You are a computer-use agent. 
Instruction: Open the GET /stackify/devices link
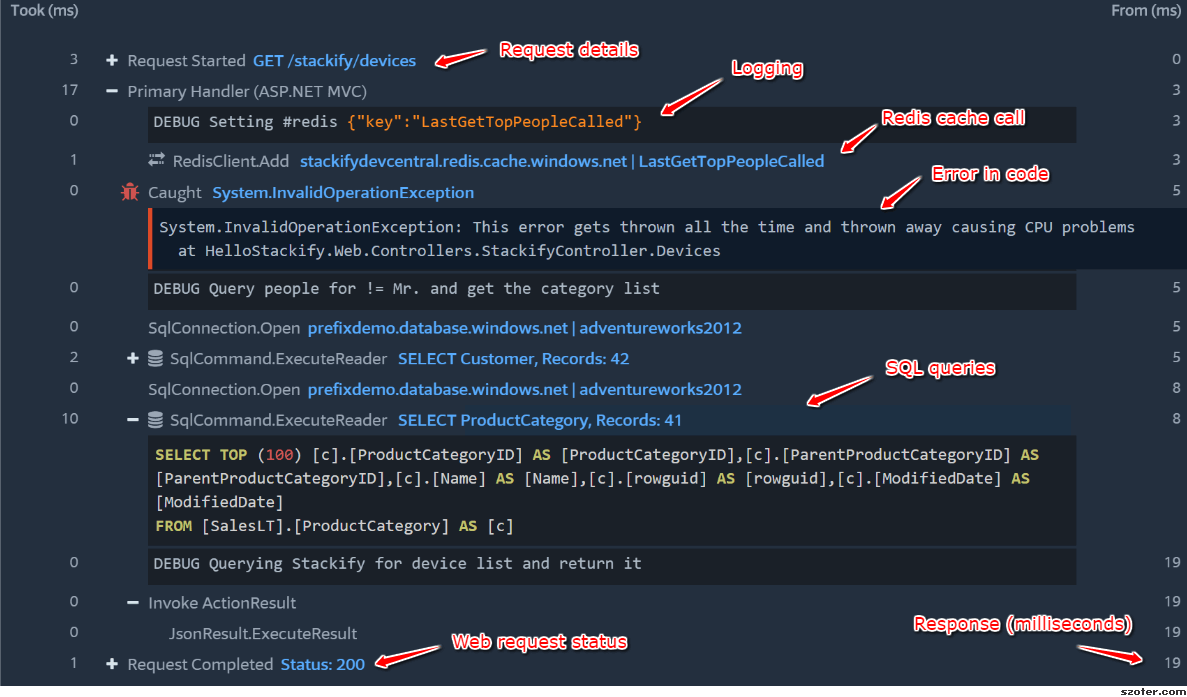(334, 60)
